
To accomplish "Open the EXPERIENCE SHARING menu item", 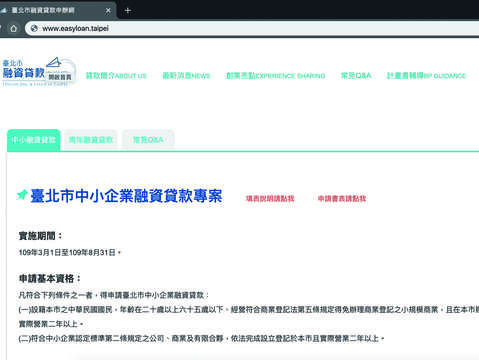I will [275, 76].
